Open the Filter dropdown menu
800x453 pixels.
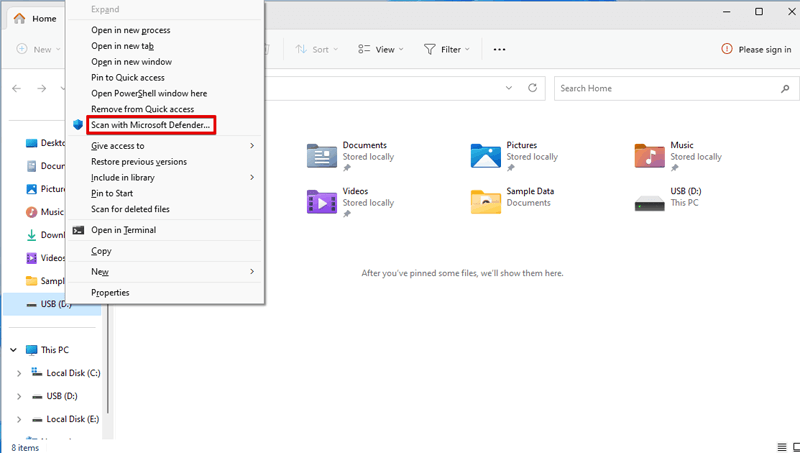pos(447,49)
